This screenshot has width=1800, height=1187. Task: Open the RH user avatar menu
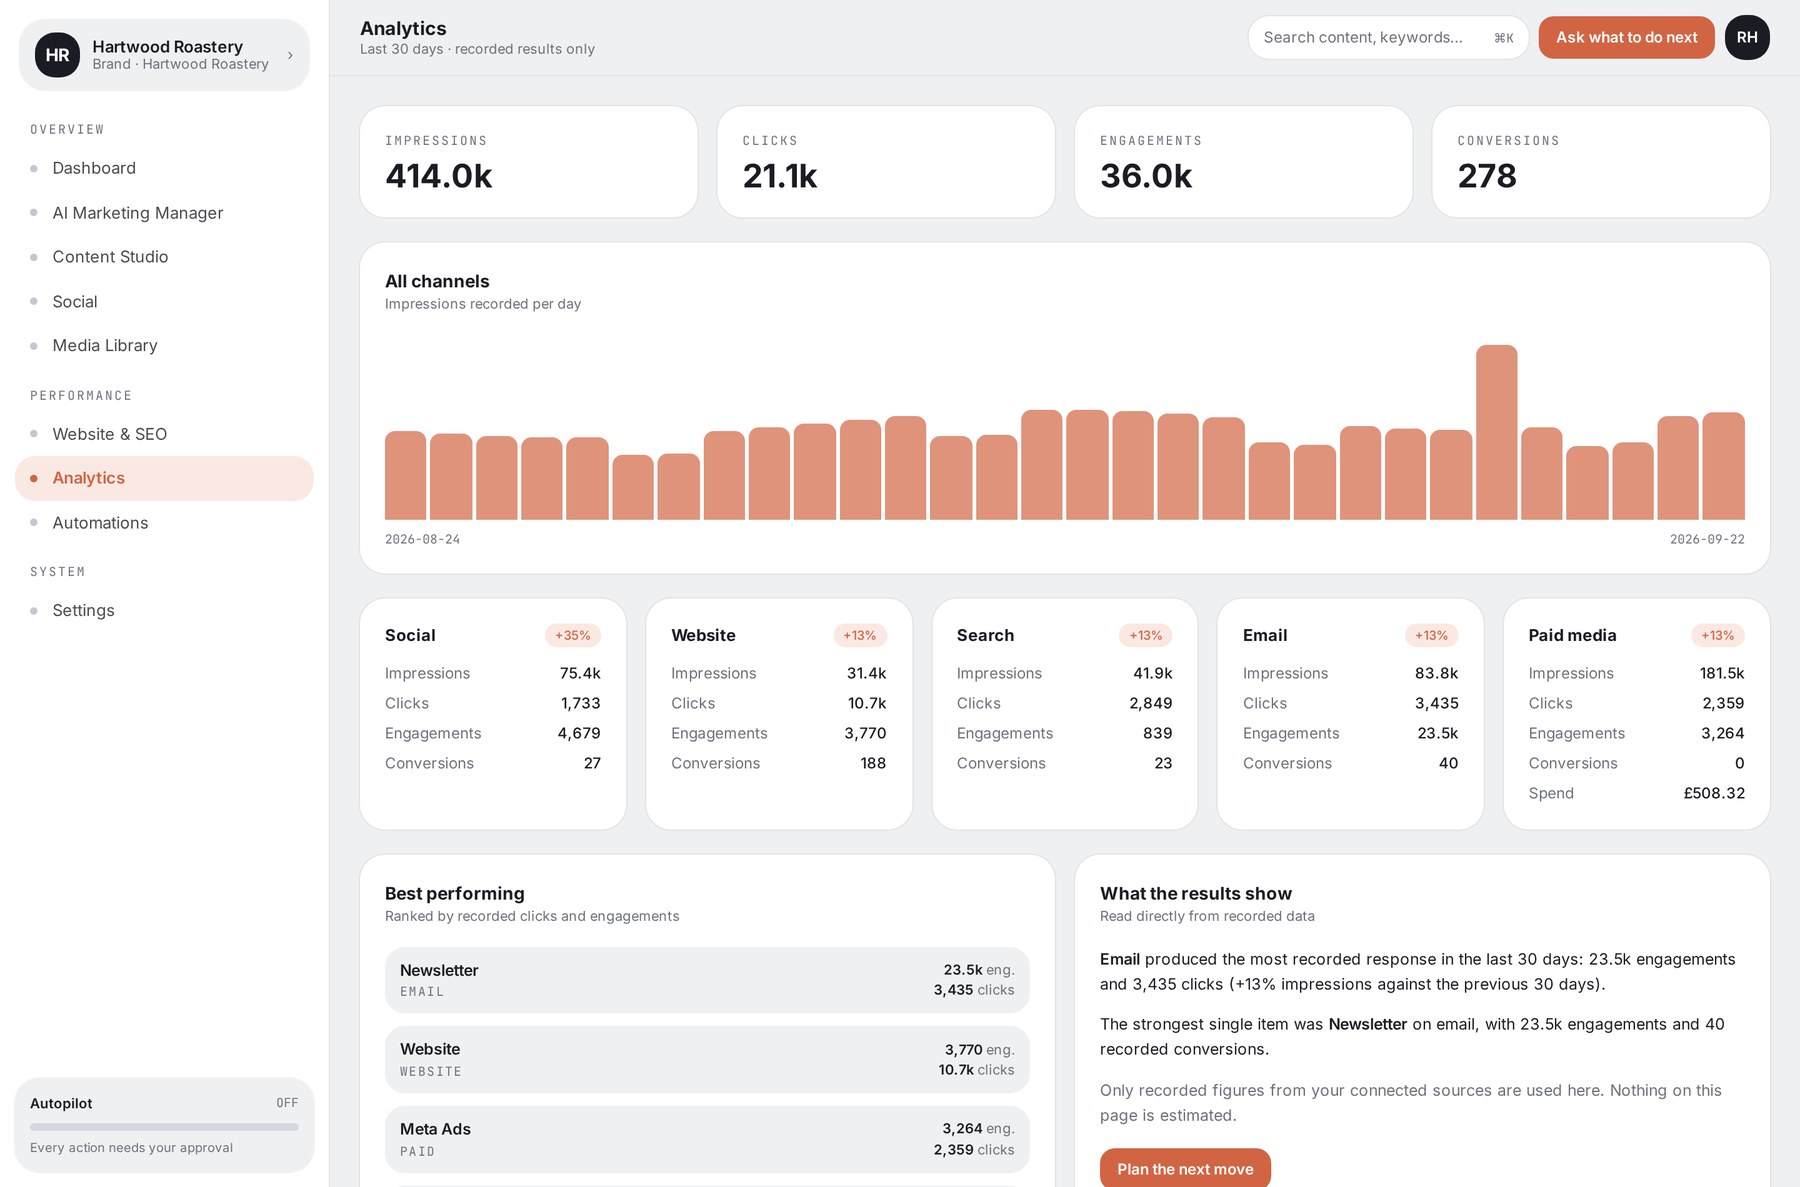point(1747,37)
